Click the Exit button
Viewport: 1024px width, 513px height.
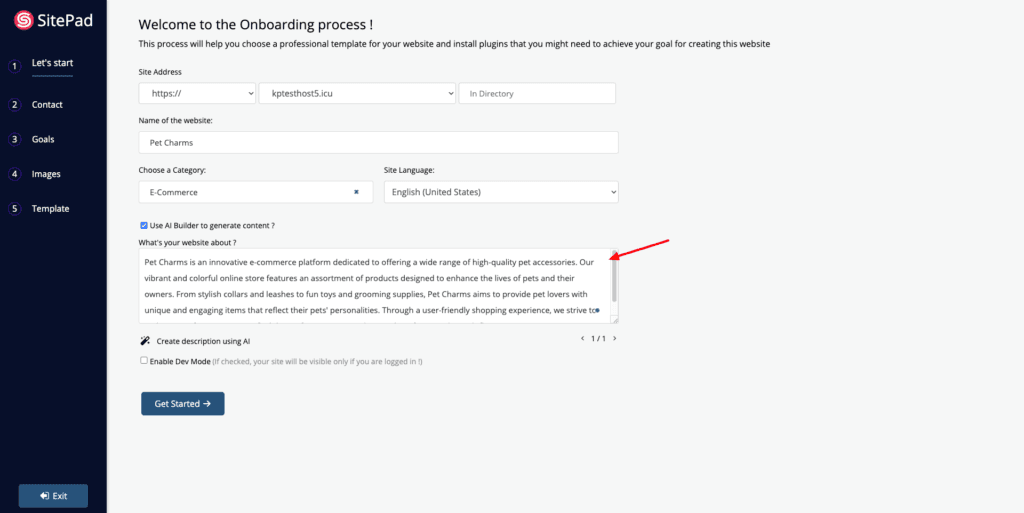click(54, 496)
